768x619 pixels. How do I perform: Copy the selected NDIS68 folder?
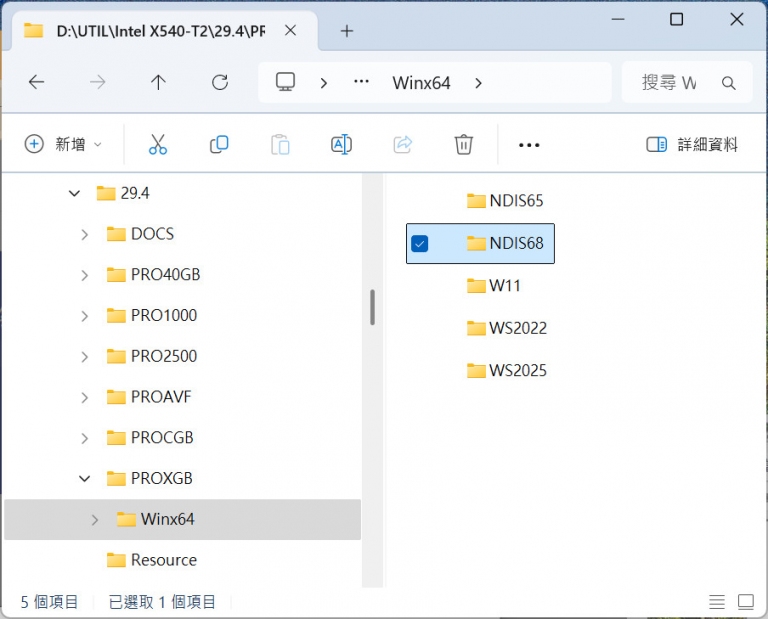pos(219,144)
